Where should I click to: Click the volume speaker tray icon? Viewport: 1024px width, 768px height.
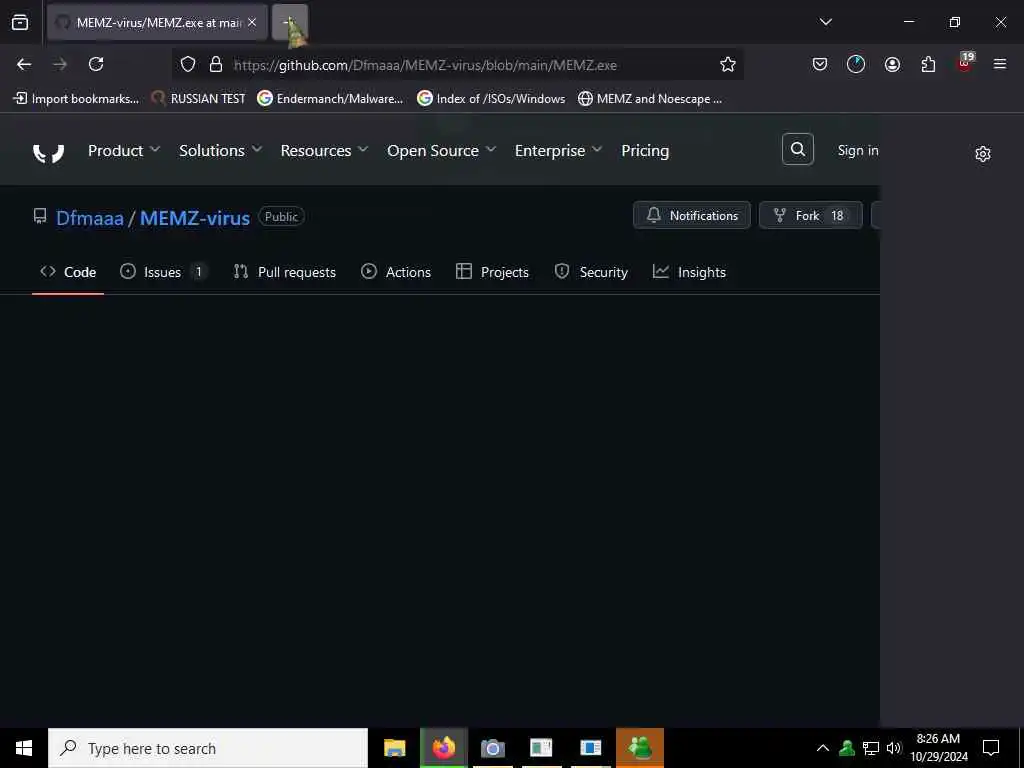(x=893, y=748)
